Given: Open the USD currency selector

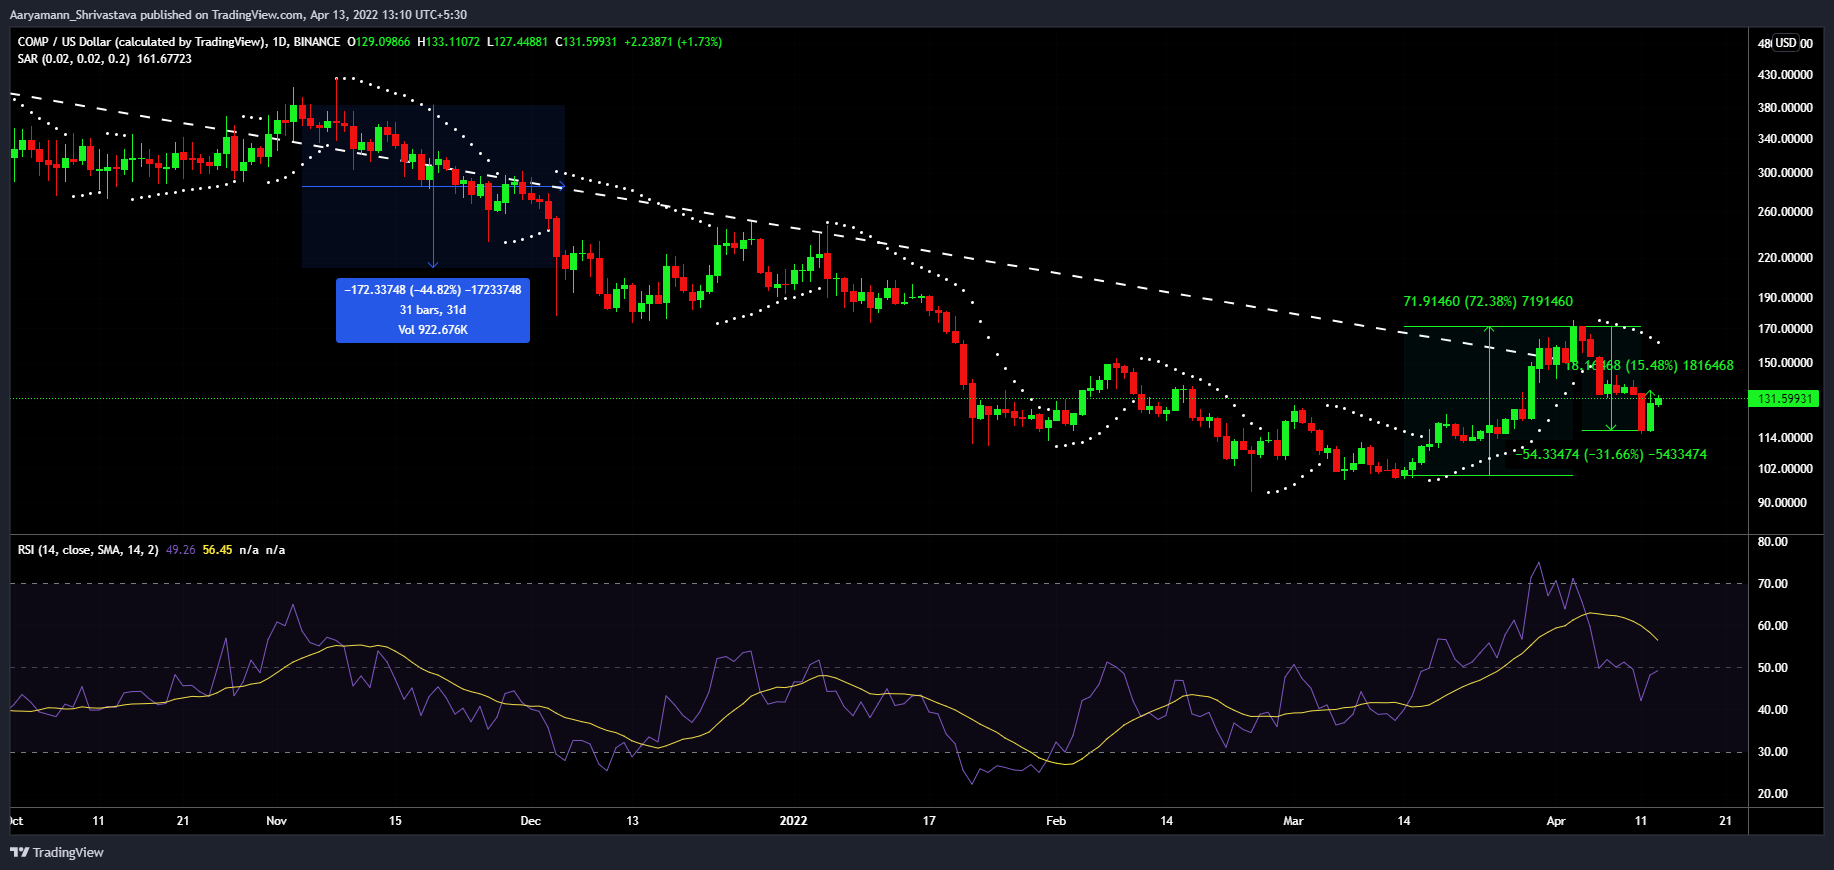Looking at the screenshot, I should click(x=1786, y=43).
